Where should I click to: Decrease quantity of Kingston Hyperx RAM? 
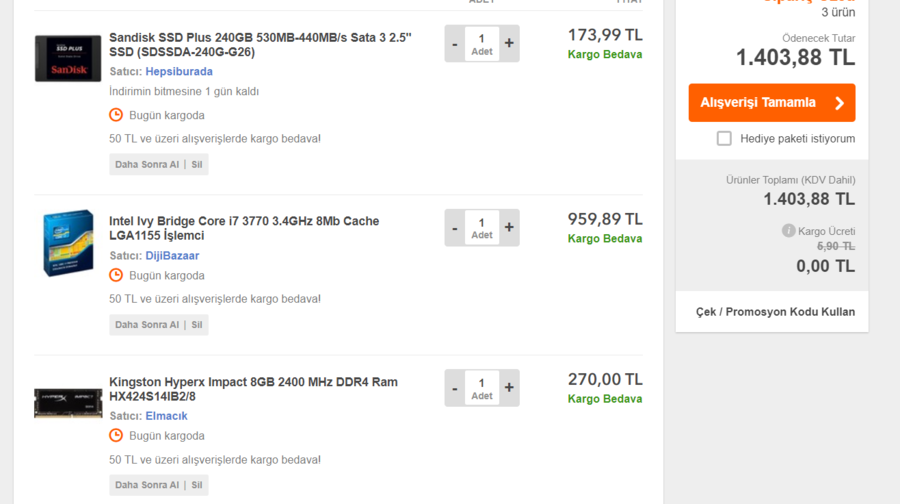click(x=455, y=388)
